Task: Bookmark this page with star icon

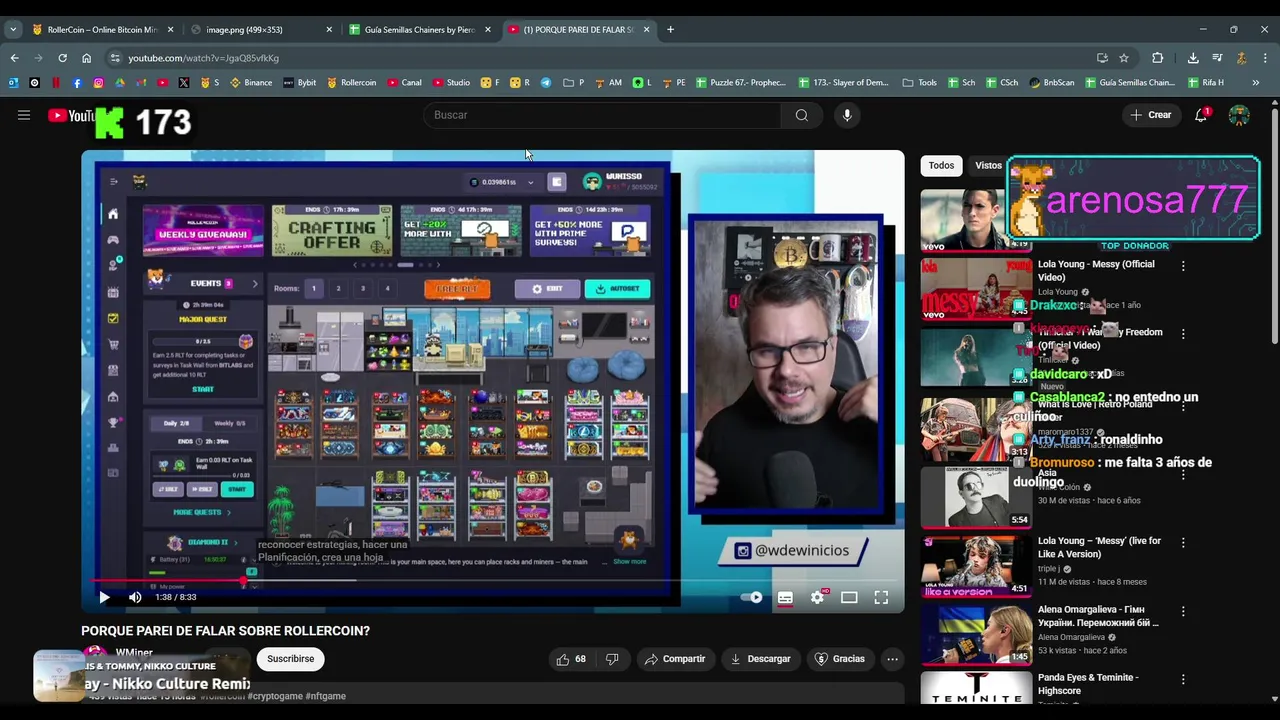Action: (x=1124, y=58)
